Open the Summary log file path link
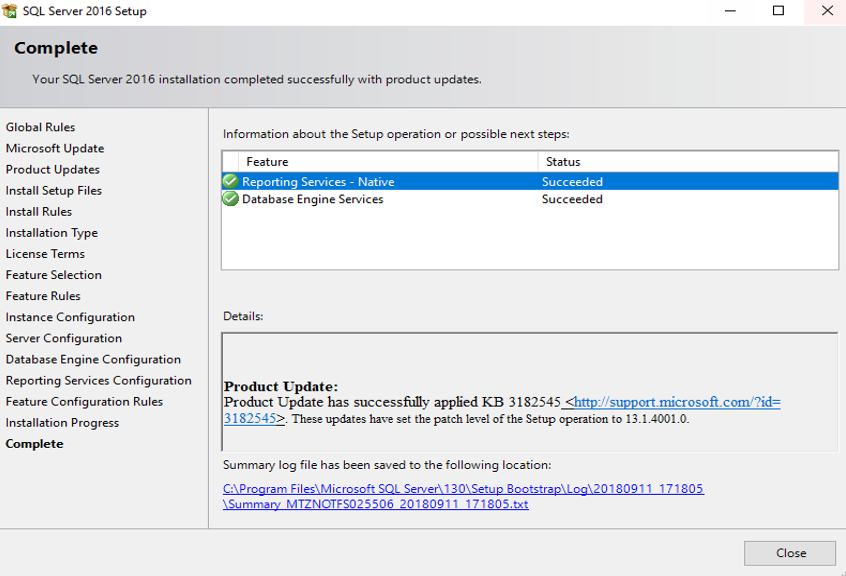Image resolution: width=846 pixels, height=576 pixels. [x=463, y=489]
